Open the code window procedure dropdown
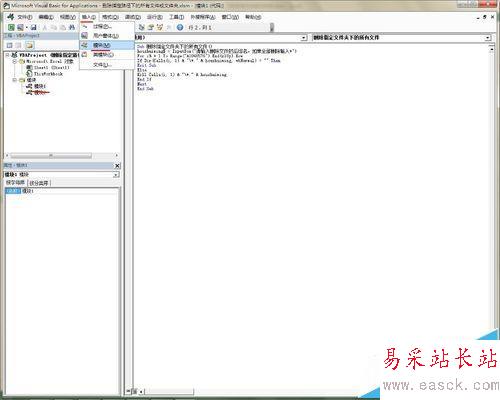This screenshot has width=500, height=400. pos(488,38)
